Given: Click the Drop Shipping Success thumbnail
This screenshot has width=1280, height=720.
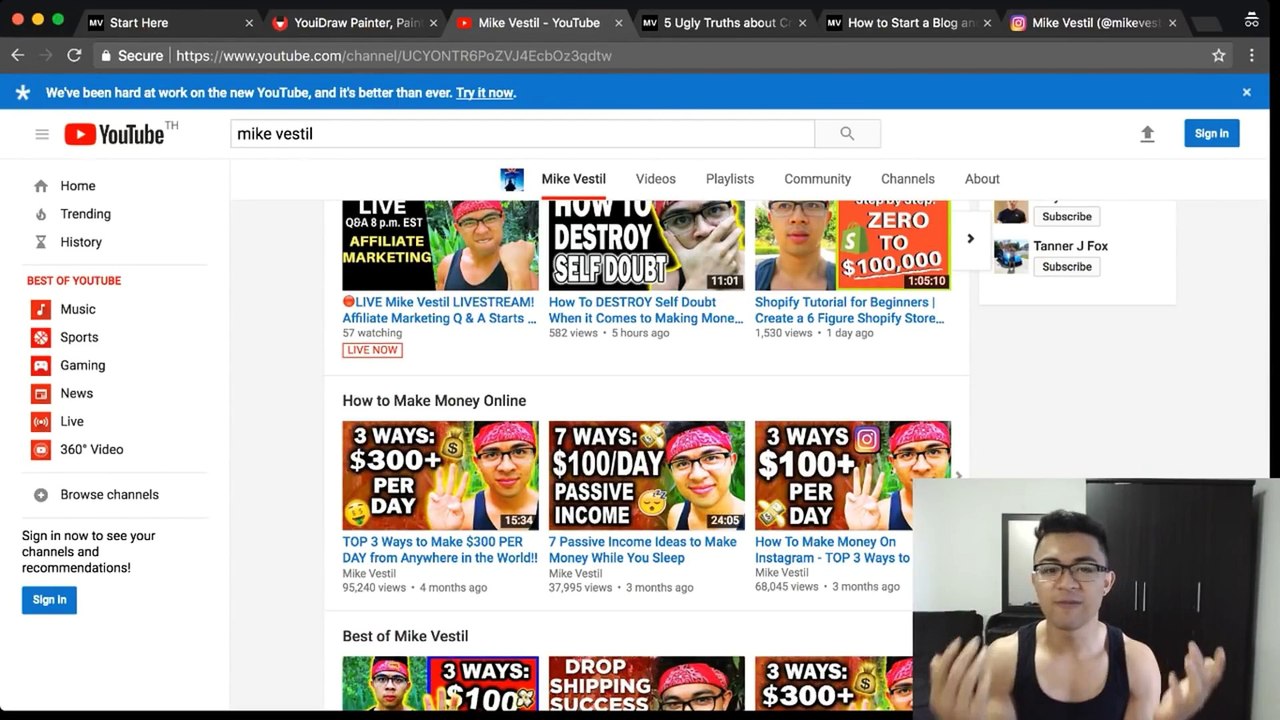Looking at the screenshot, I should coord(646,683).
